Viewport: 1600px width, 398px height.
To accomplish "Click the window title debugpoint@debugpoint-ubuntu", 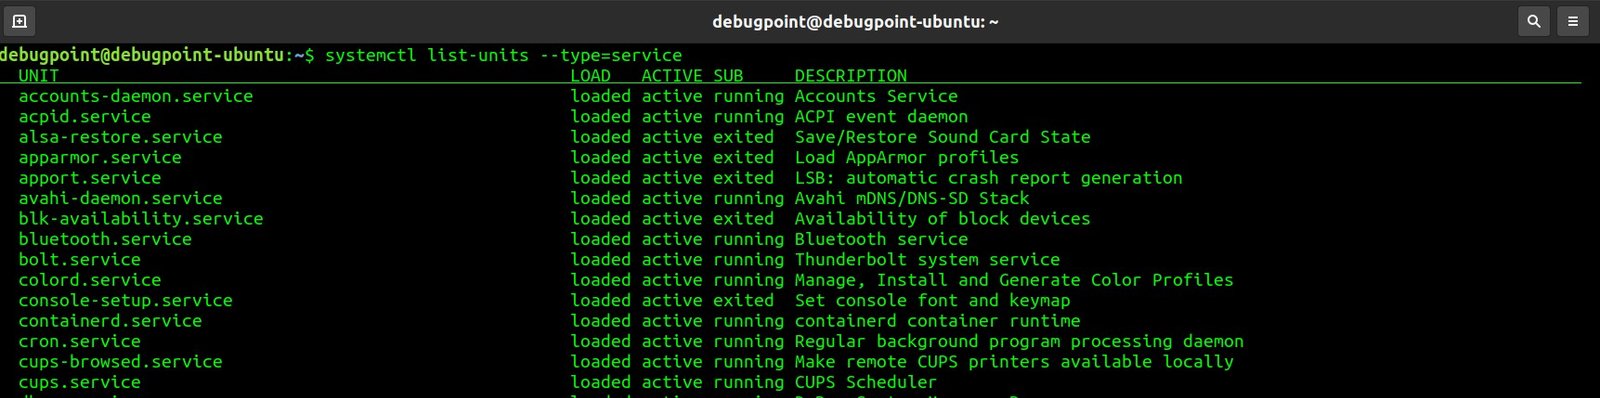I will click(x=855, y=21).
